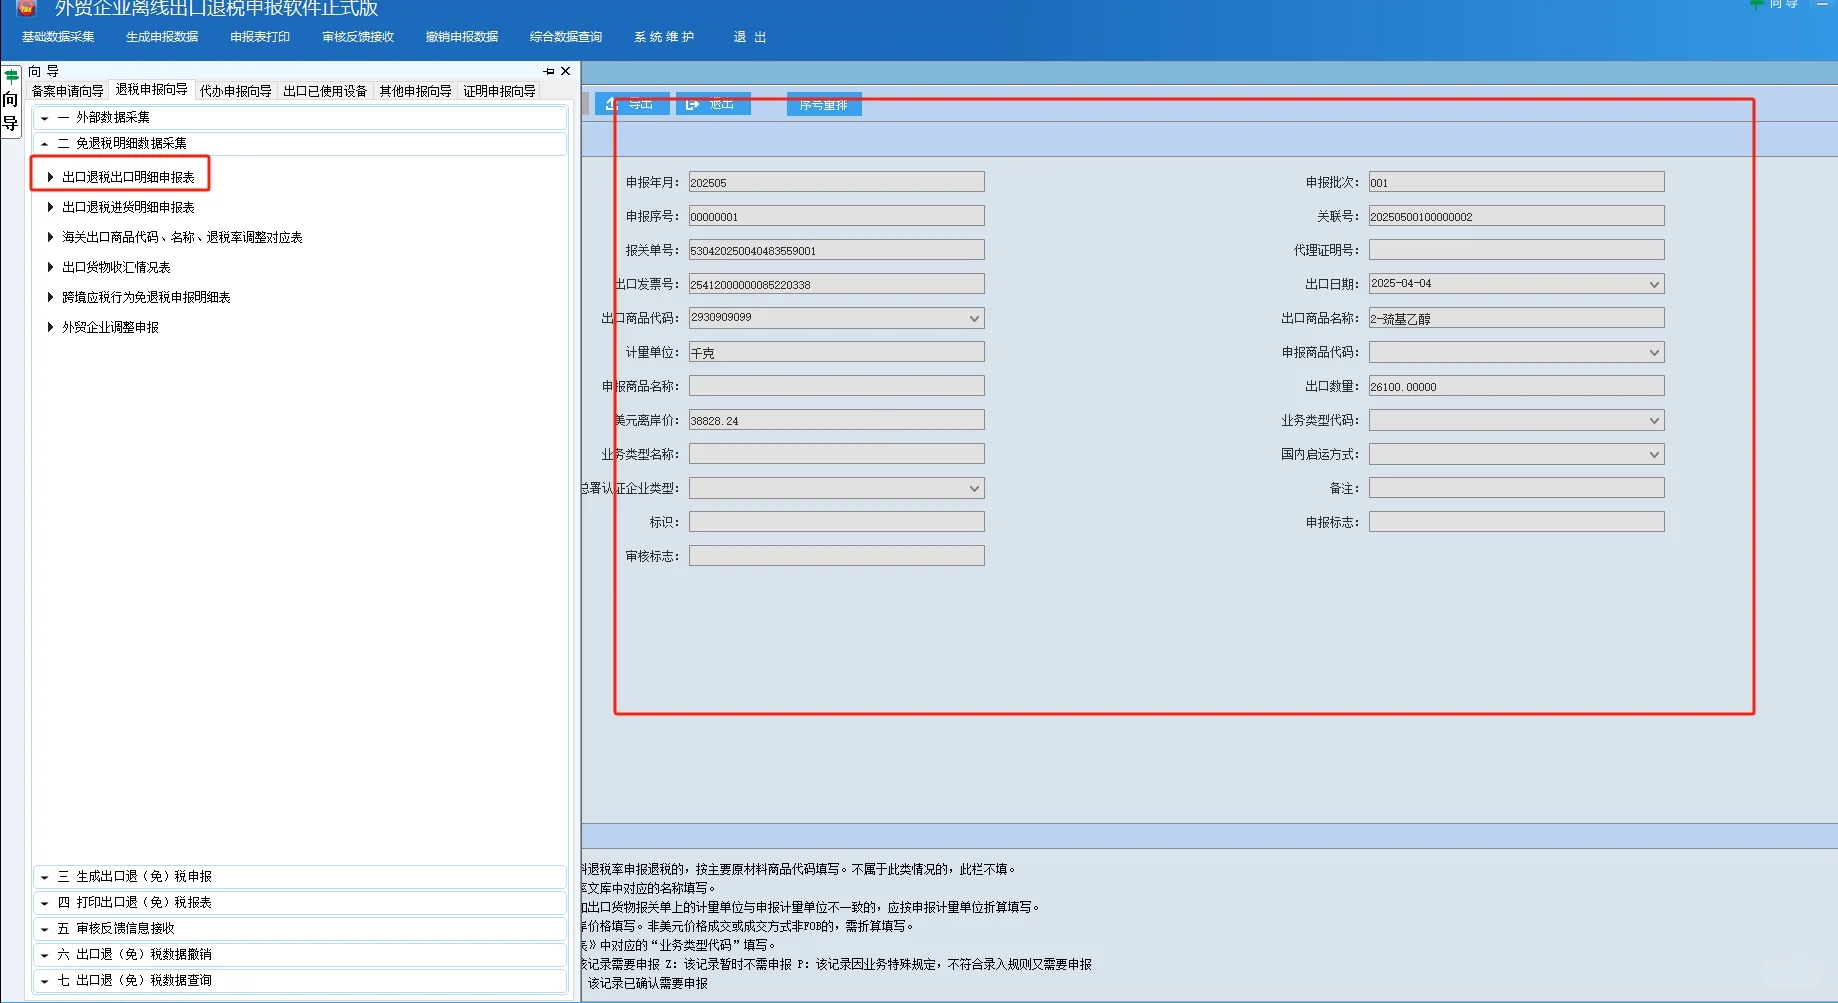Viewport: 1838px width, 1003px height.
Task: Open the 国内启运方式 dropdown
Action: pos(1654,454)
